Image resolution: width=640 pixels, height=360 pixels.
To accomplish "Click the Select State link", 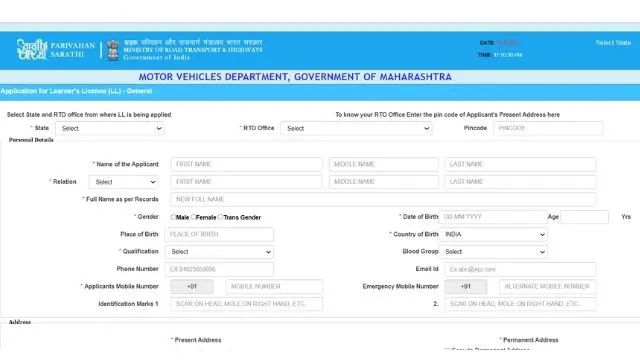I will coord(613,42).
